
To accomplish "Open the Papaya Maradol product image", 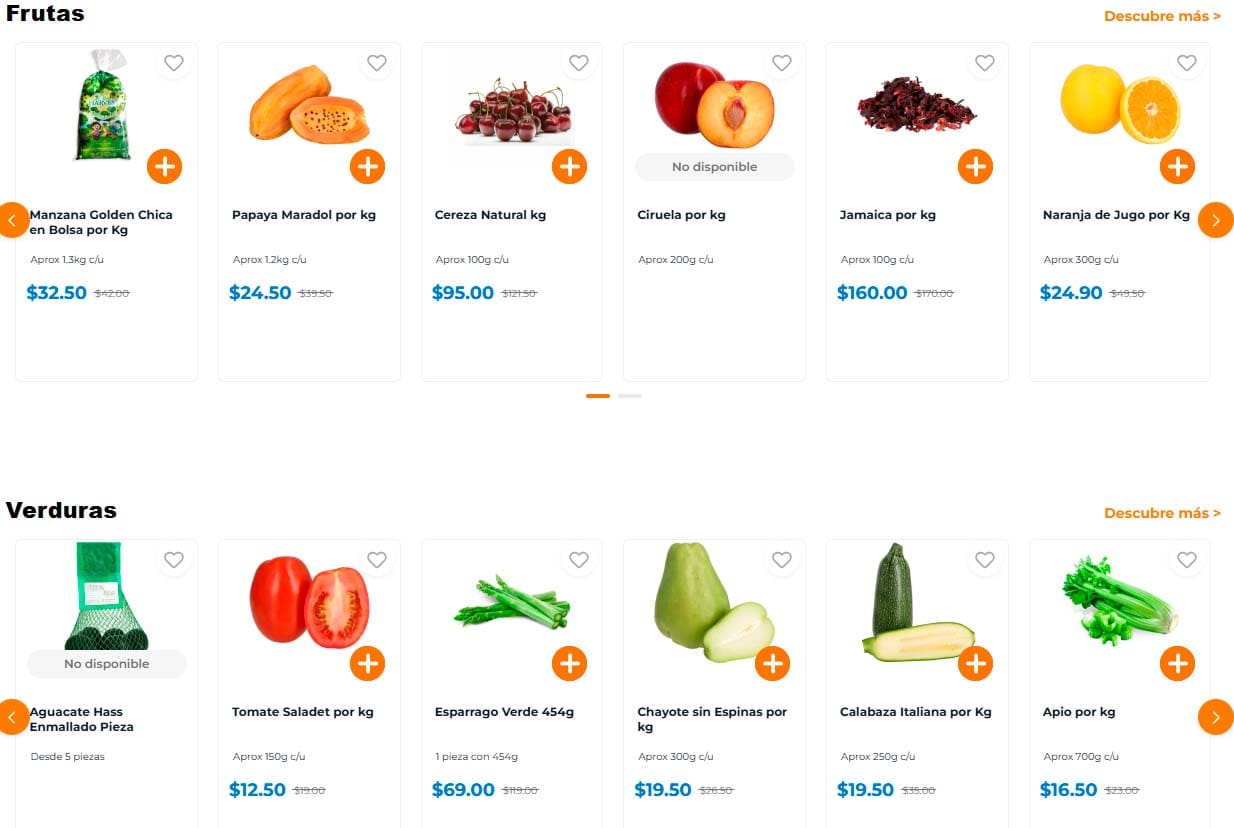I will pos(308,104).
